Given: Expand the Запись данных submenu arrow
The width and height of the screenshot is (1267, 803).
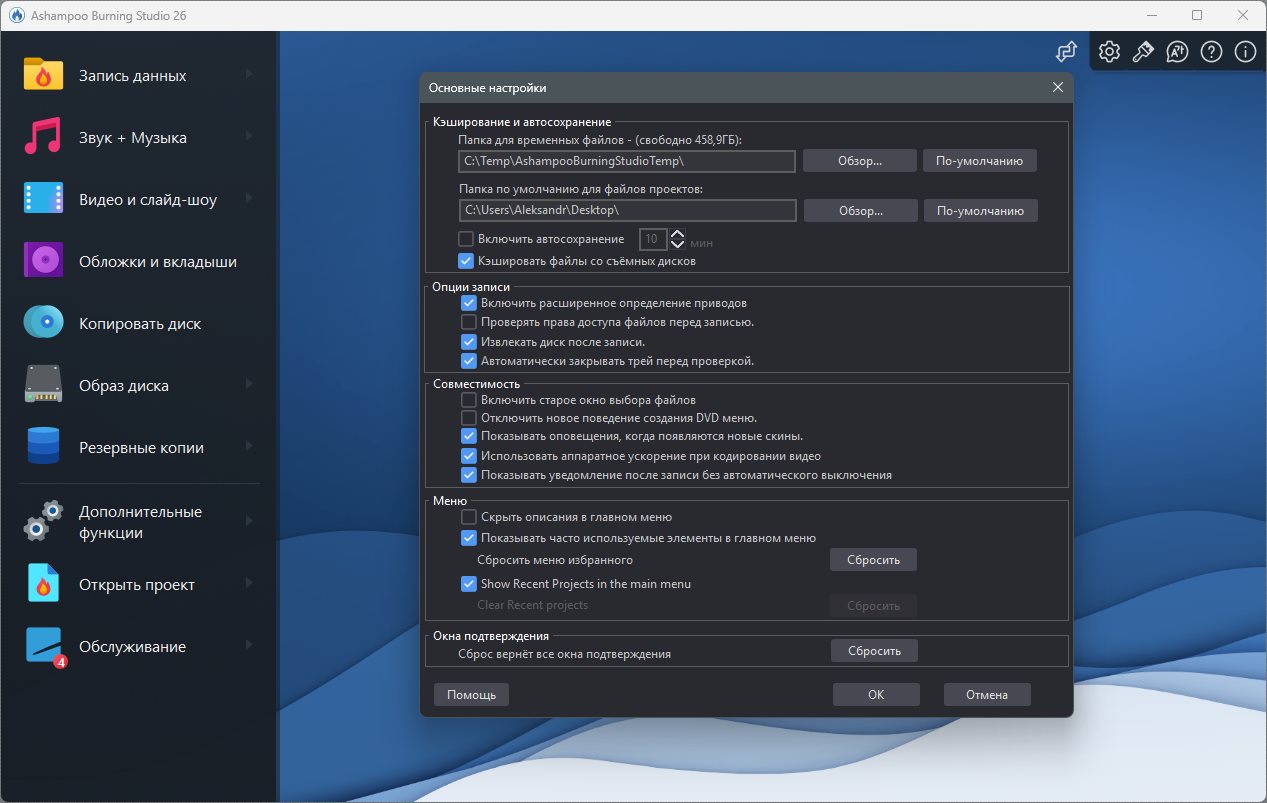Looking at the screenshot, I should (249, 75).
